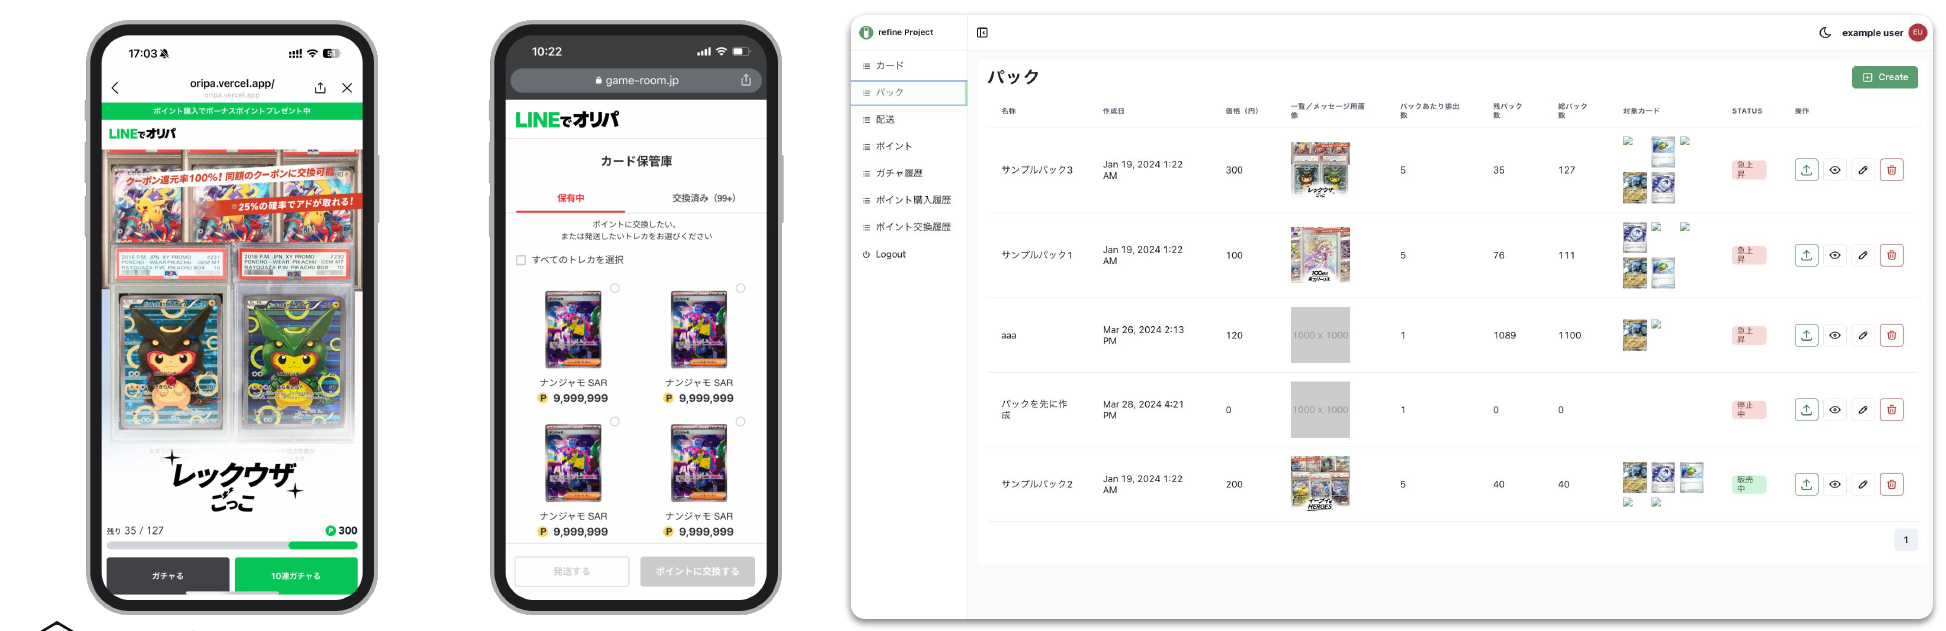Open the サンプルパック3 pack image thumbnail
The image size is (1946, 631).
tap(1320, 170)
